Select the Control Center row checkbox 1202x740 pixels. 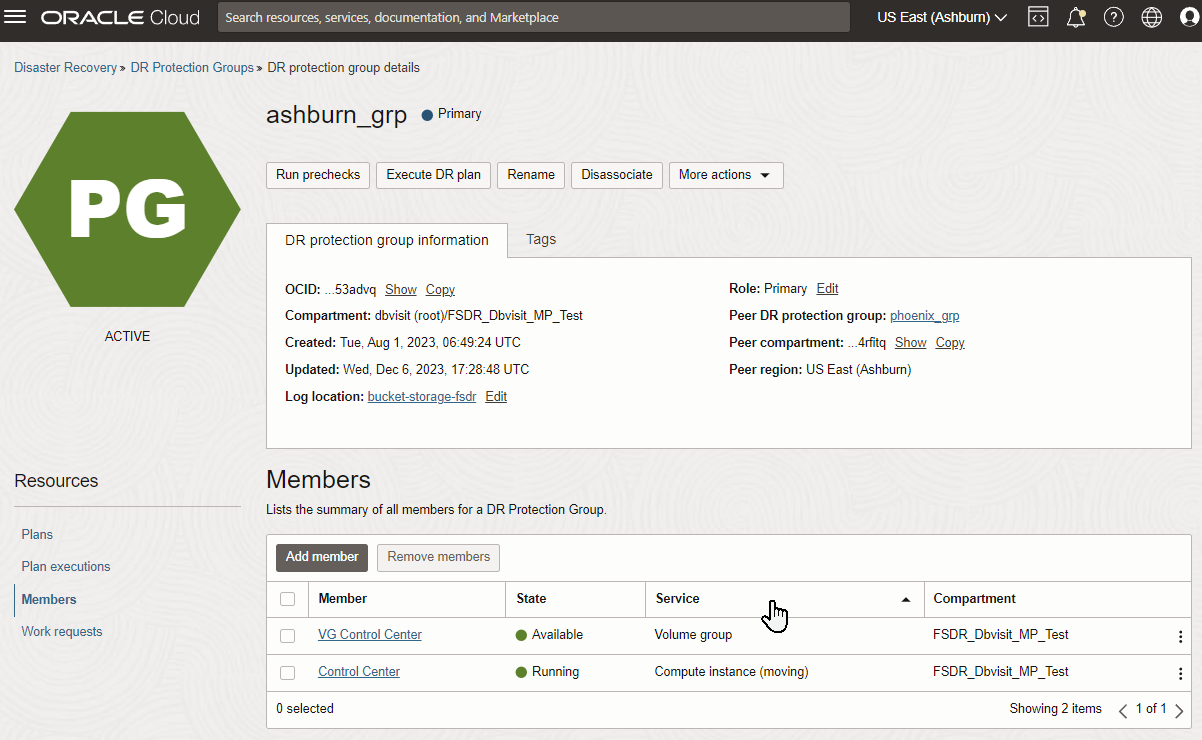click(x=288, y=672)
